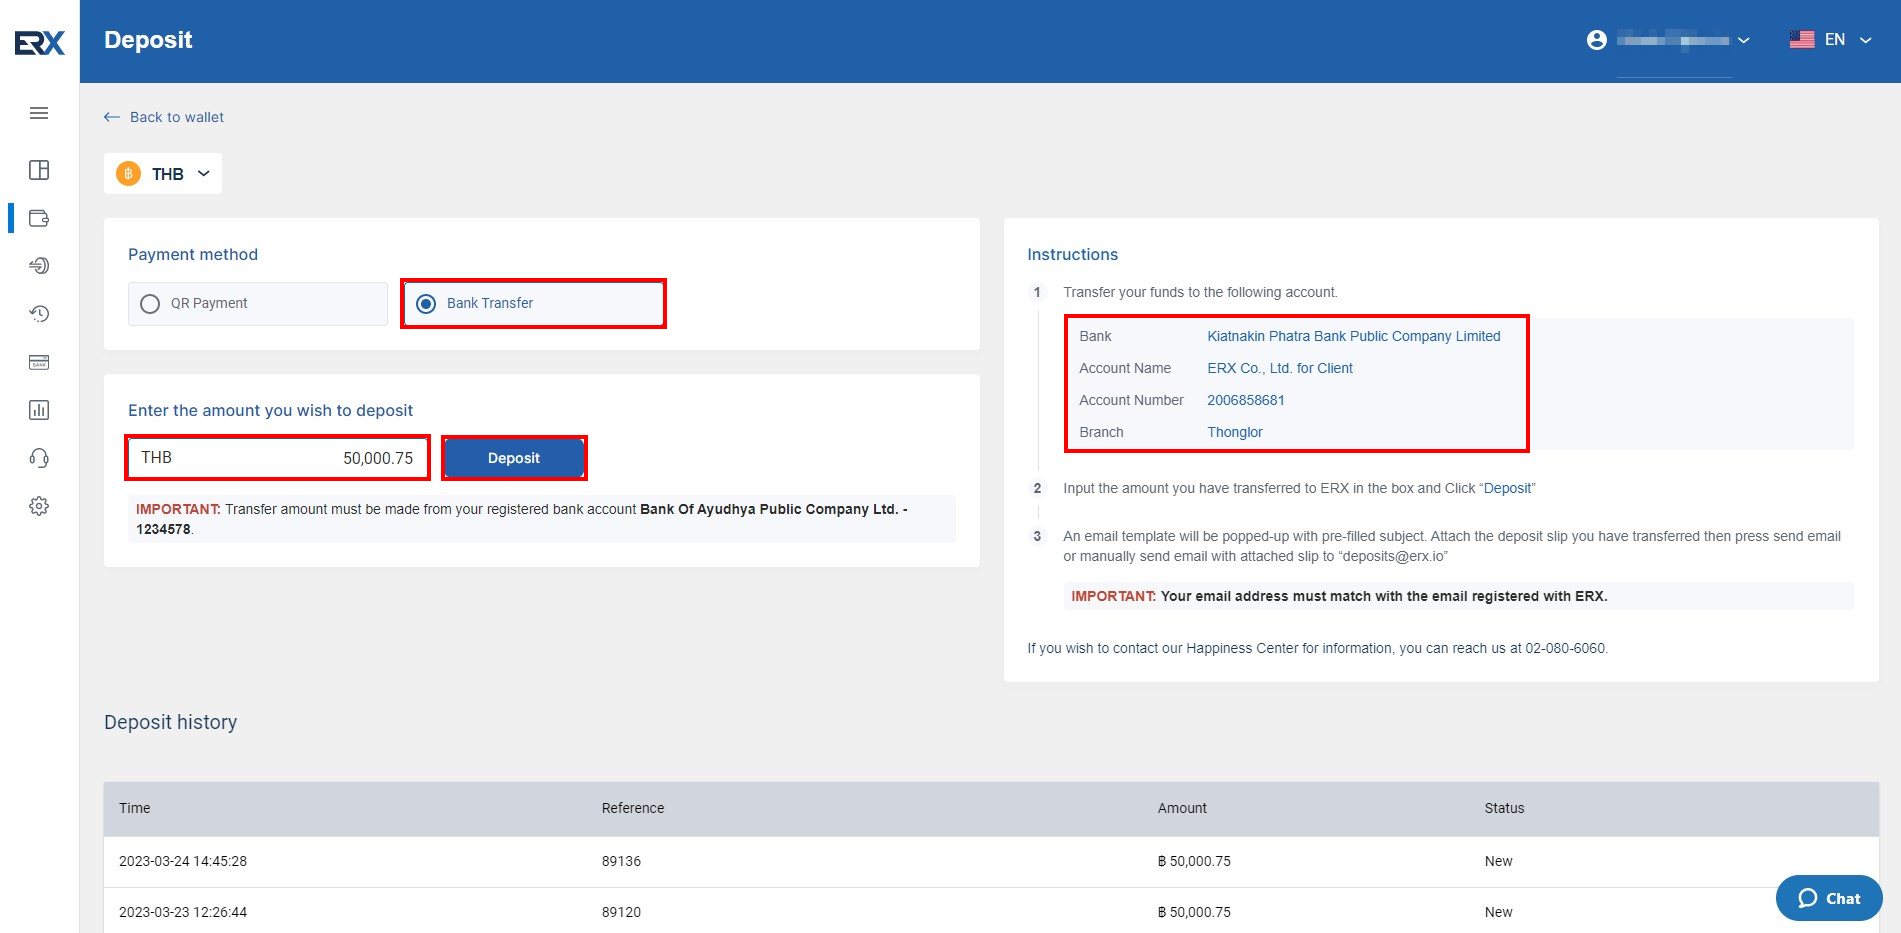Viewport: 1901px width, 933px height.
Task: Open the settings gear icon in sidebar
Action: 39,506
